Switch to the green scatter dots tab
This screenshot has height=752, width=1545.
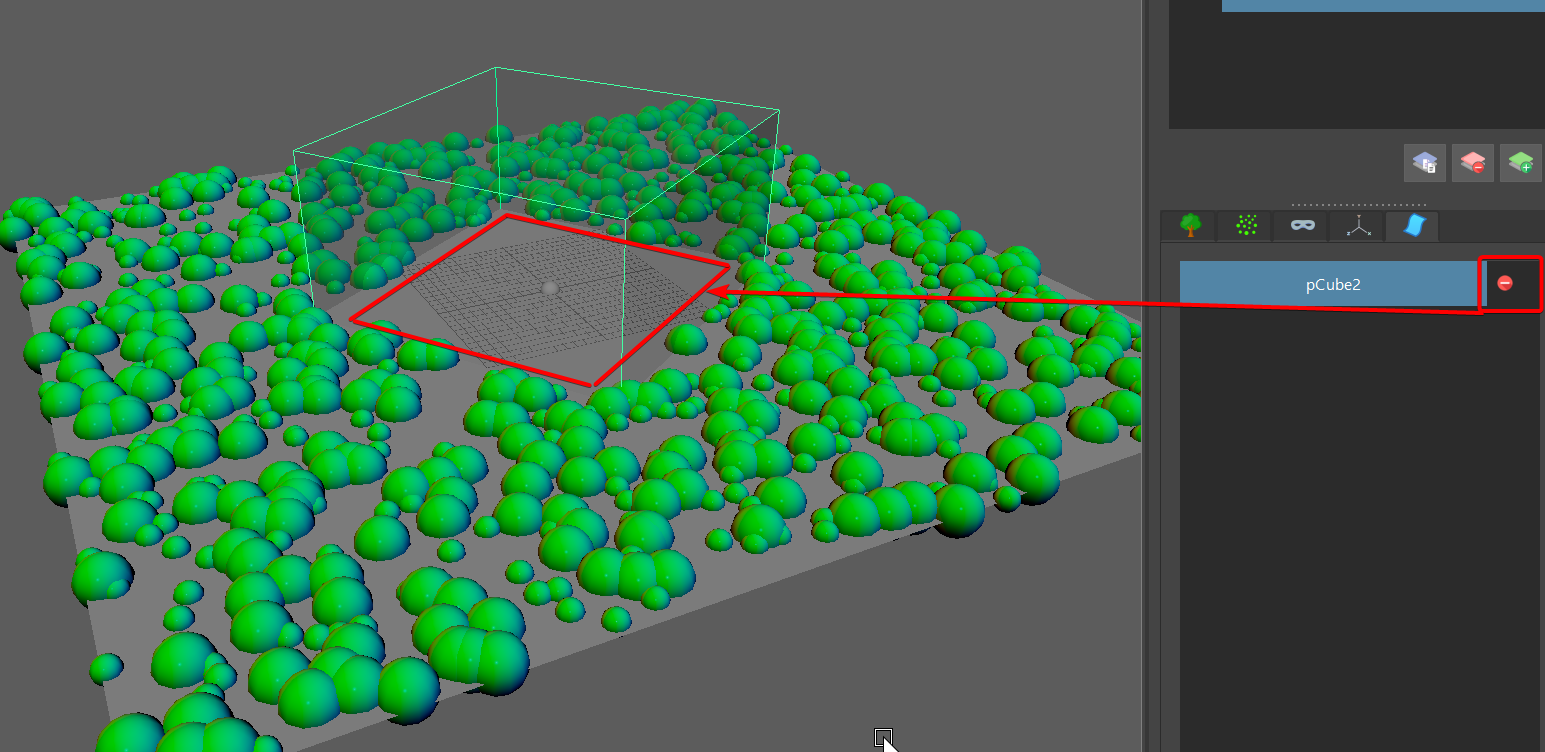coord(1245,226)
